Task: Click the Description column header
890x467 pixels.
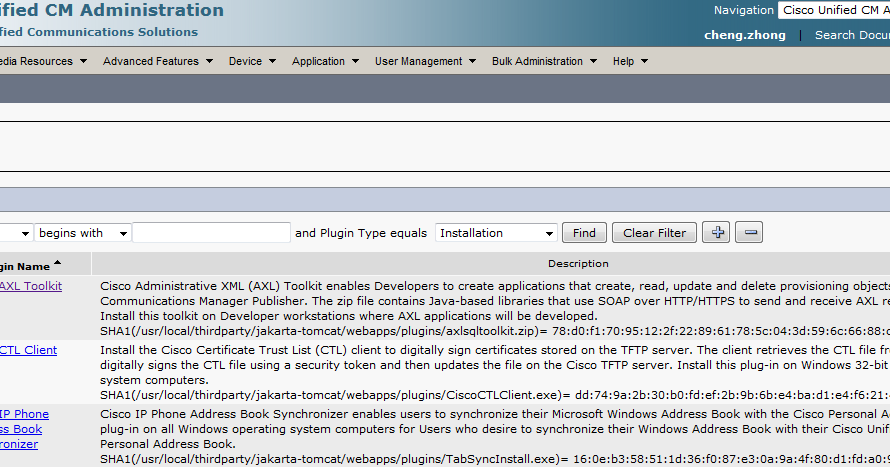Action: [578, 264]
